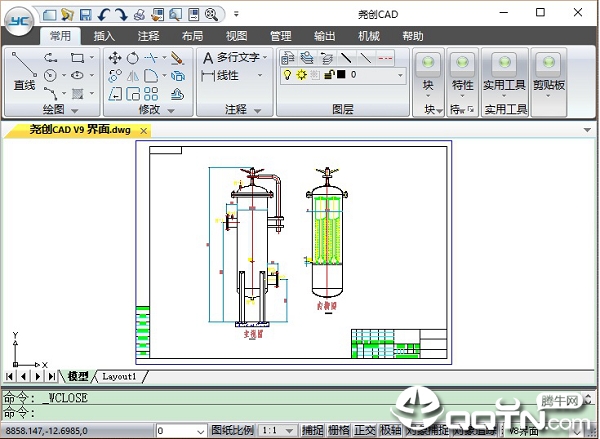Expand the 修改 panel arrow
Screen dimensions: 600x439
tap(171, 111)
